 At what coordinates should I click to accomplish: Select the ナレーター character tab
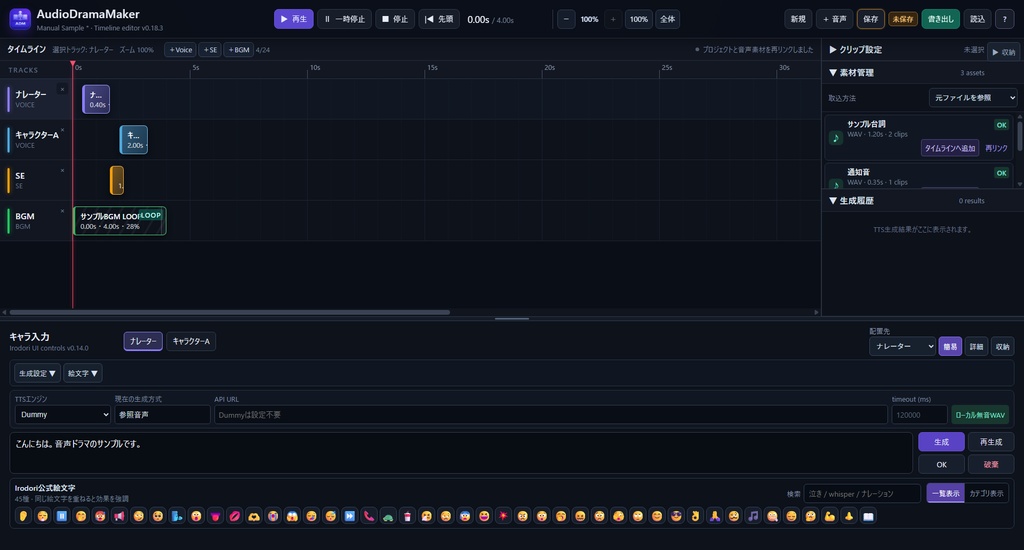tap(143, 341)
